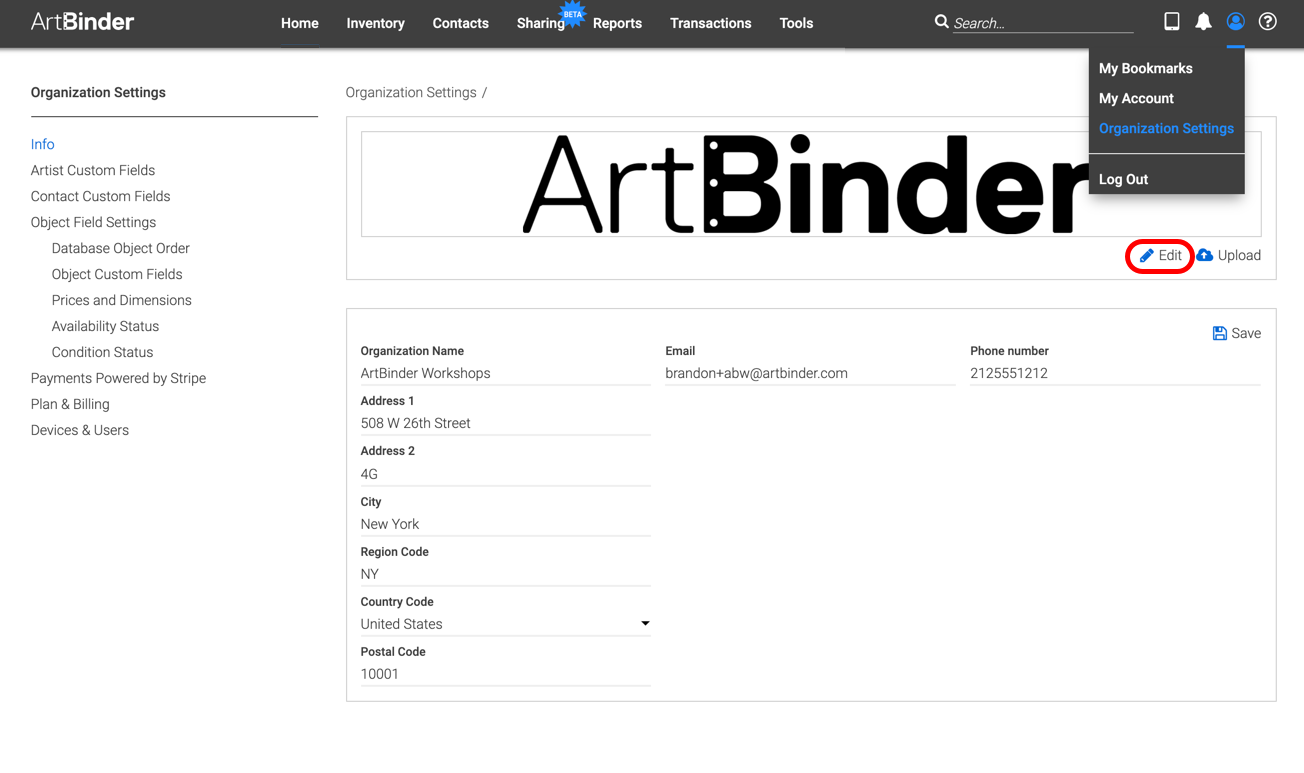Open Contact Custom Fields settings
This screenshot has height=773, width=1304.
click(100, 196)
